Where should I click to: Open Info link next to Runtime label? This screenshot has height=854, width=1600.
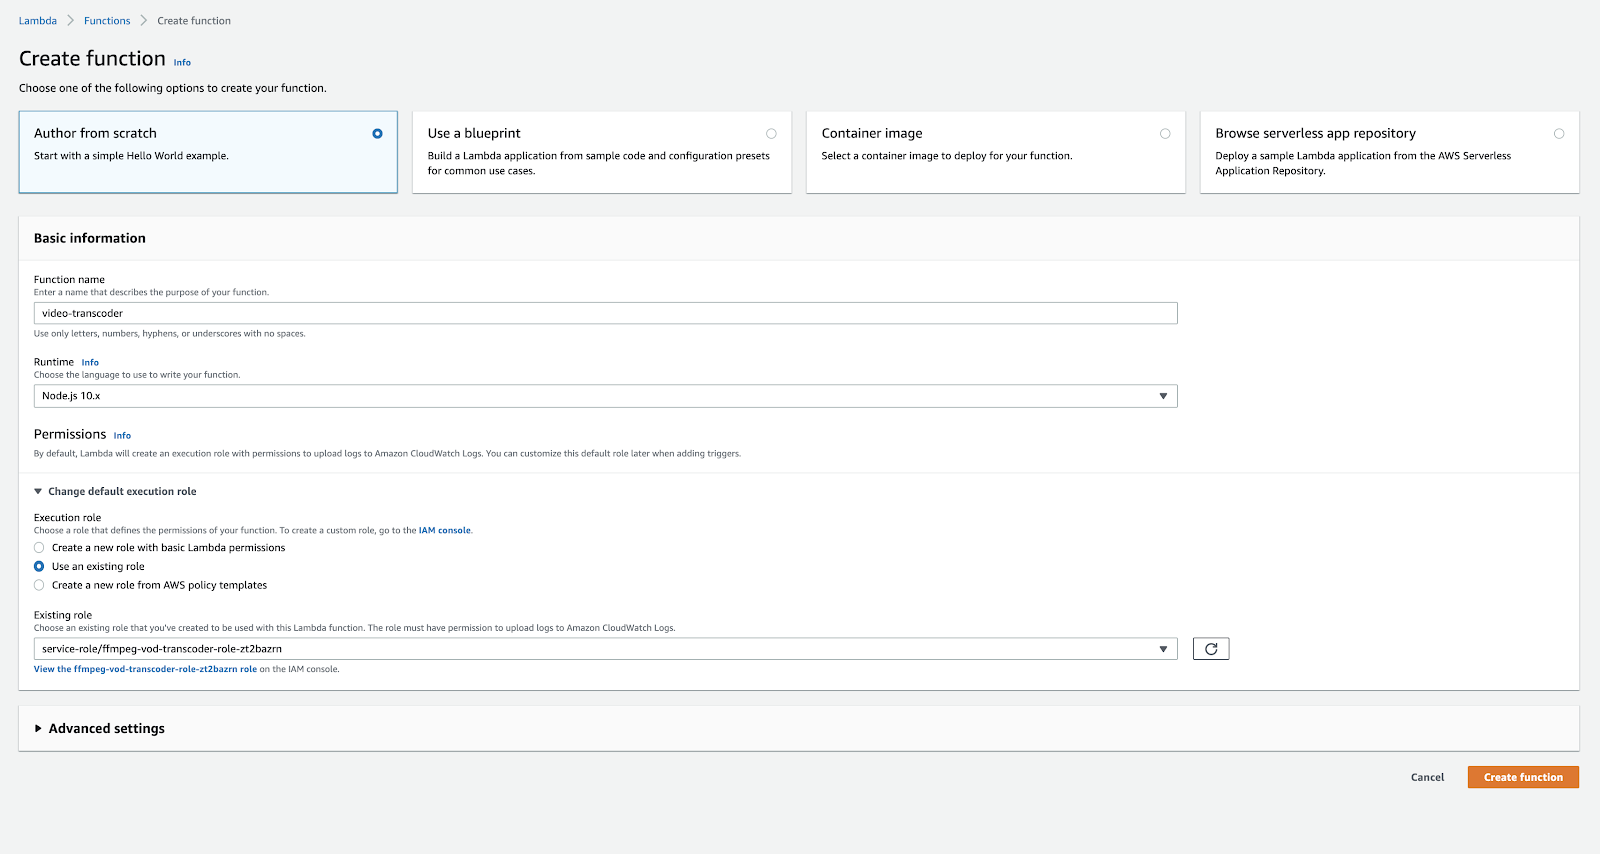point(90,363)
